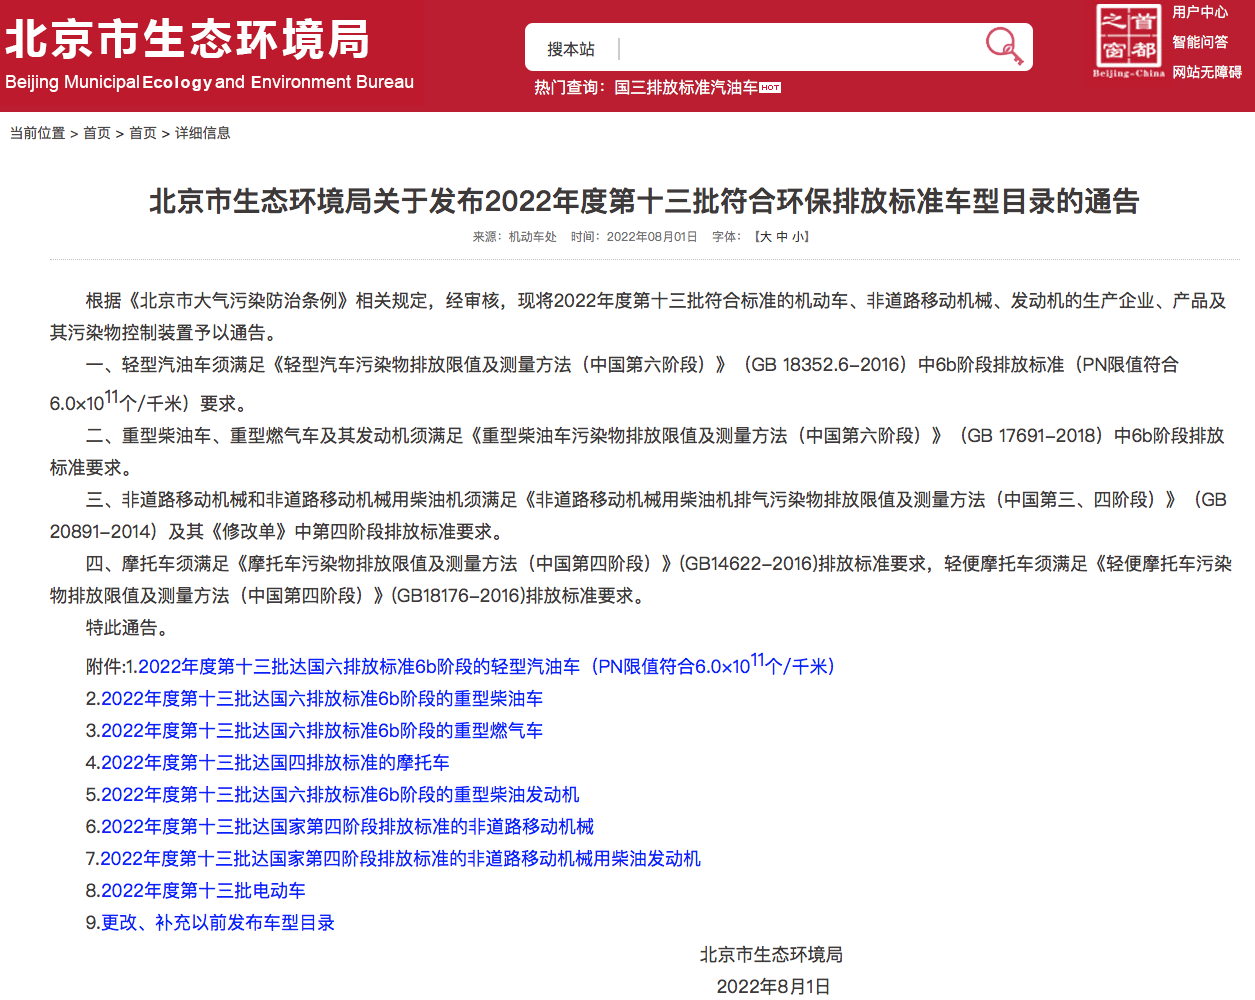The width and height of the screenshot is (1255, 1000).
Task: Set font size to 中
Action: (782, 237)
